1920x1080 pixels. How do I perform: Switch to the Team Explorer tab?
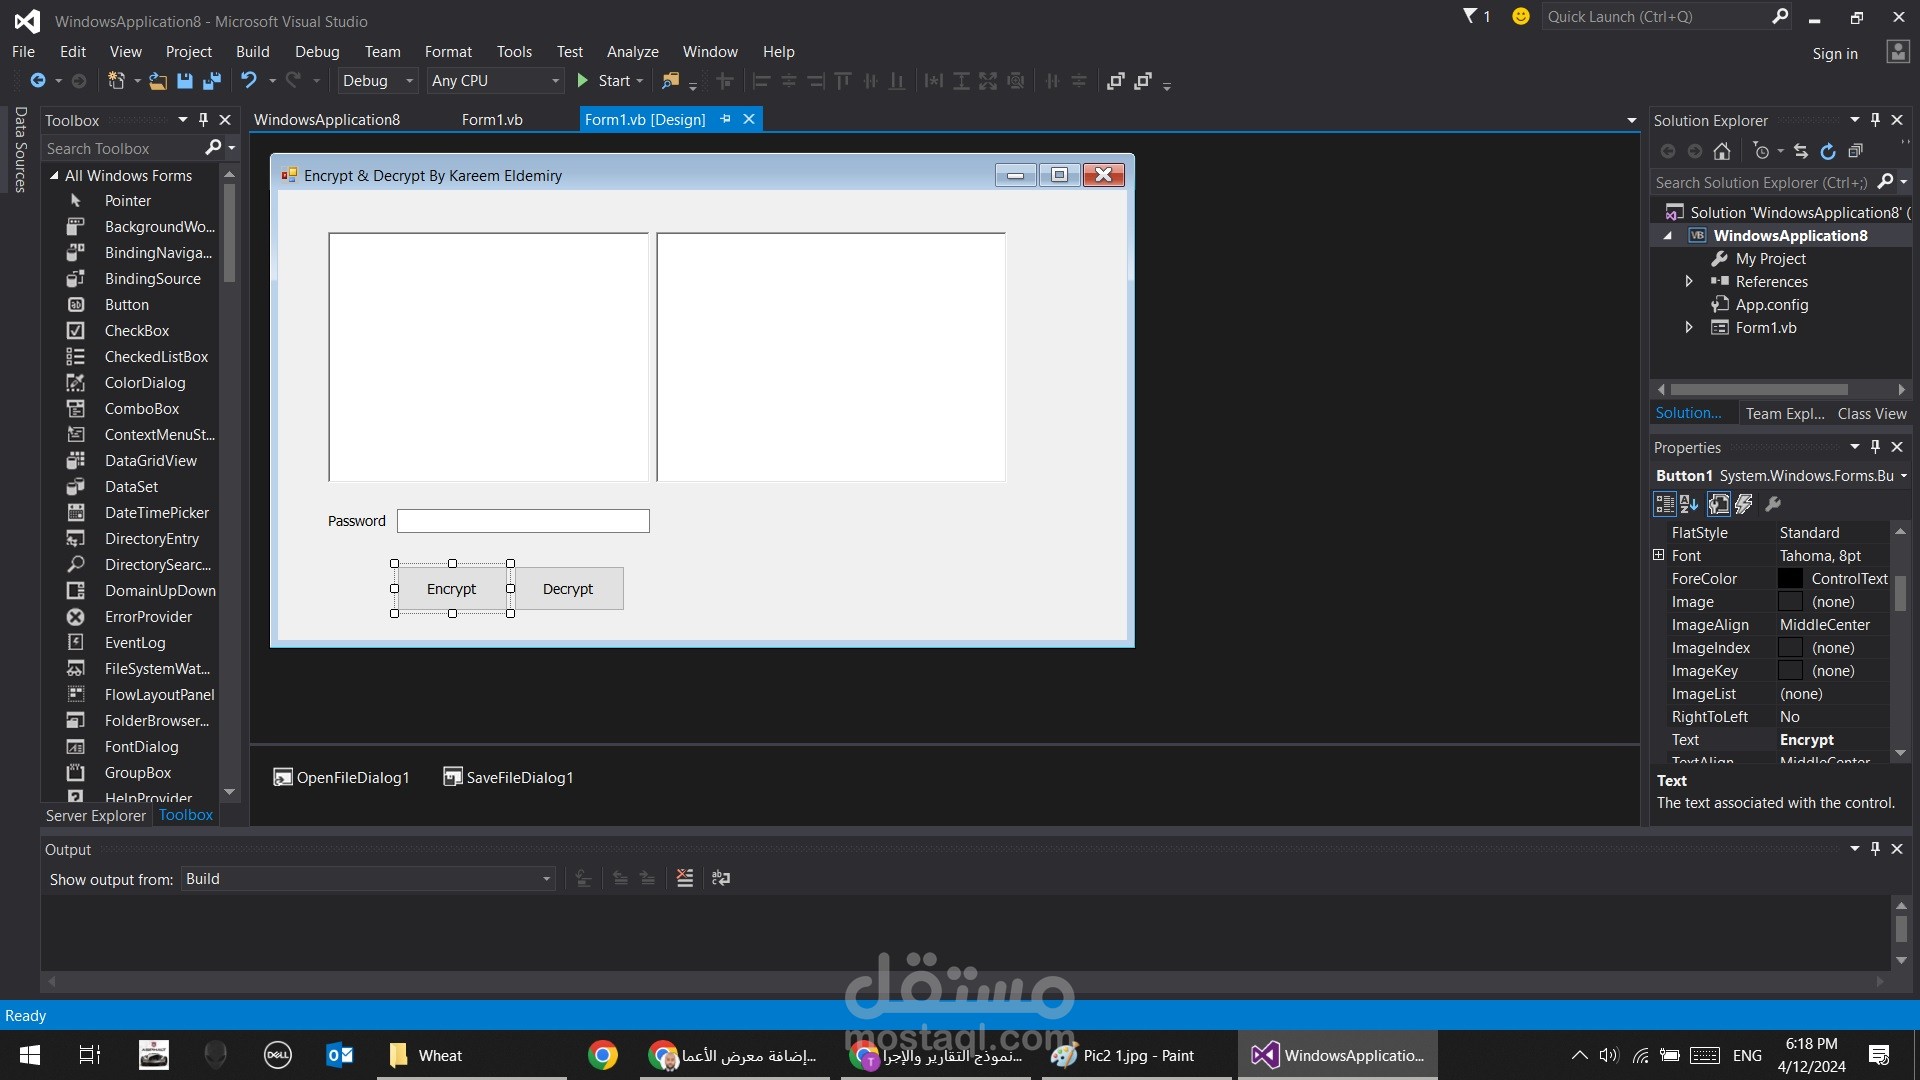tap(1785, 414)
